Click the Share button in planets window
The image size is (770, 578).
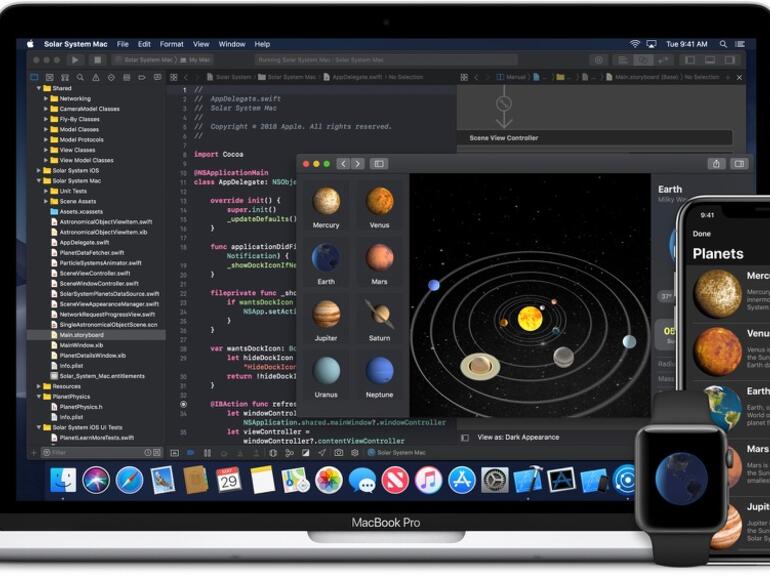[716, 164]
